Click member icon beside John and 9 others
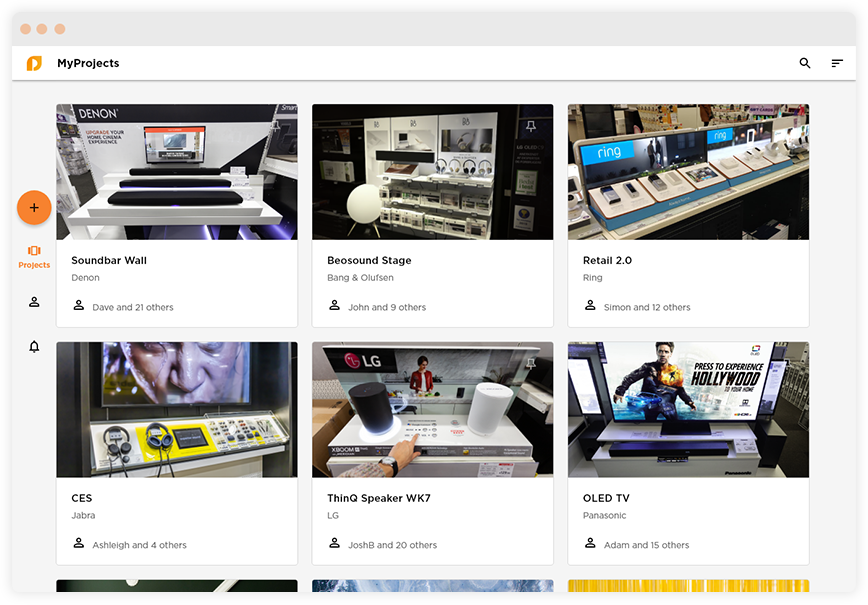868x605 pixels. (x=334, y=305)
